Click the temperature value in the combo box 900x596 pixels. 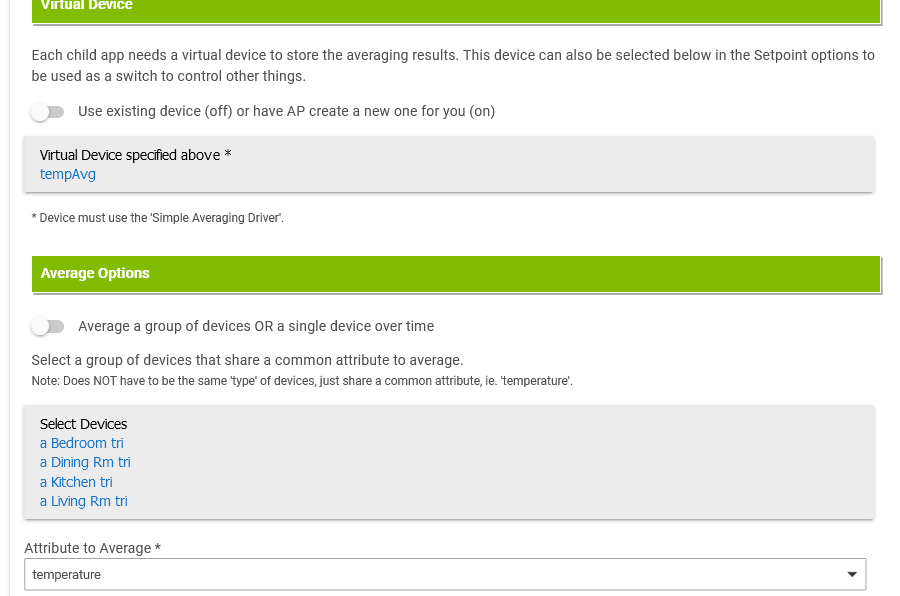pyautogui.click(x=67, y=575)
